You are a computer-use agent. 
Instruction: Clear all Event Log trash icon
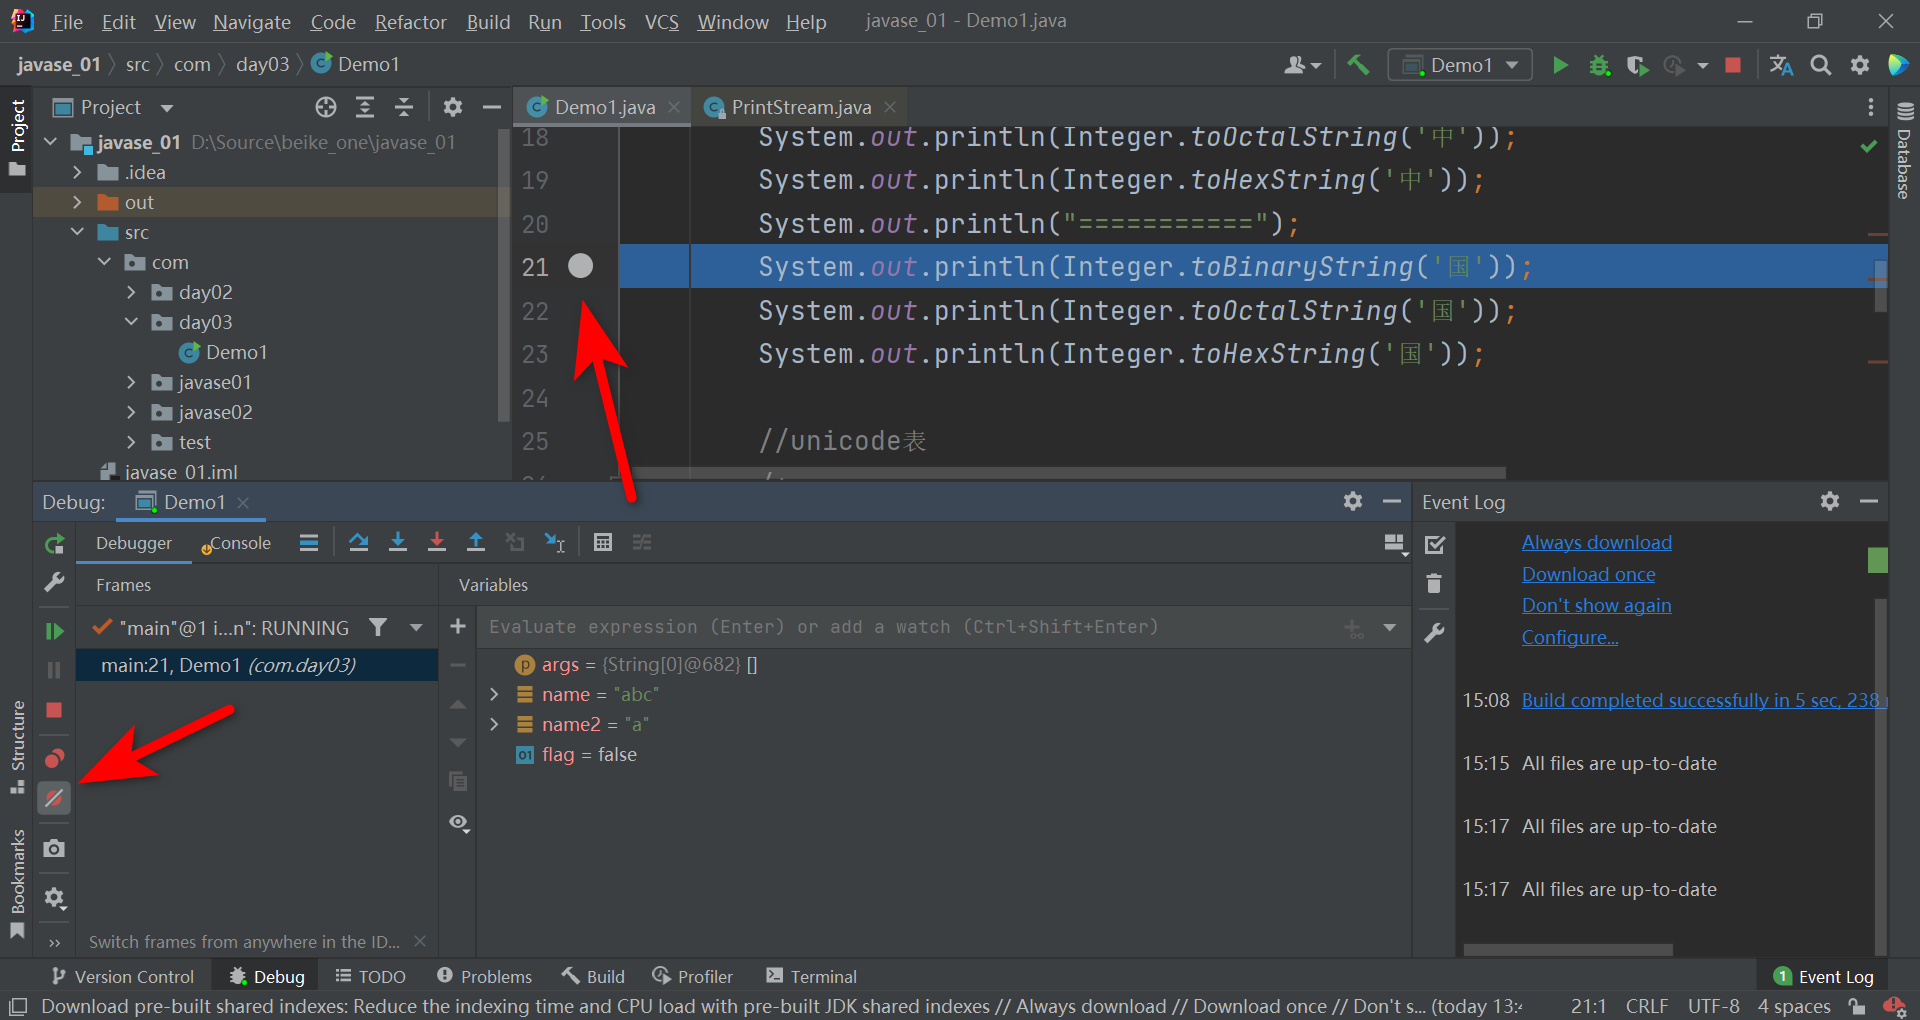(x=1434, y=583)
